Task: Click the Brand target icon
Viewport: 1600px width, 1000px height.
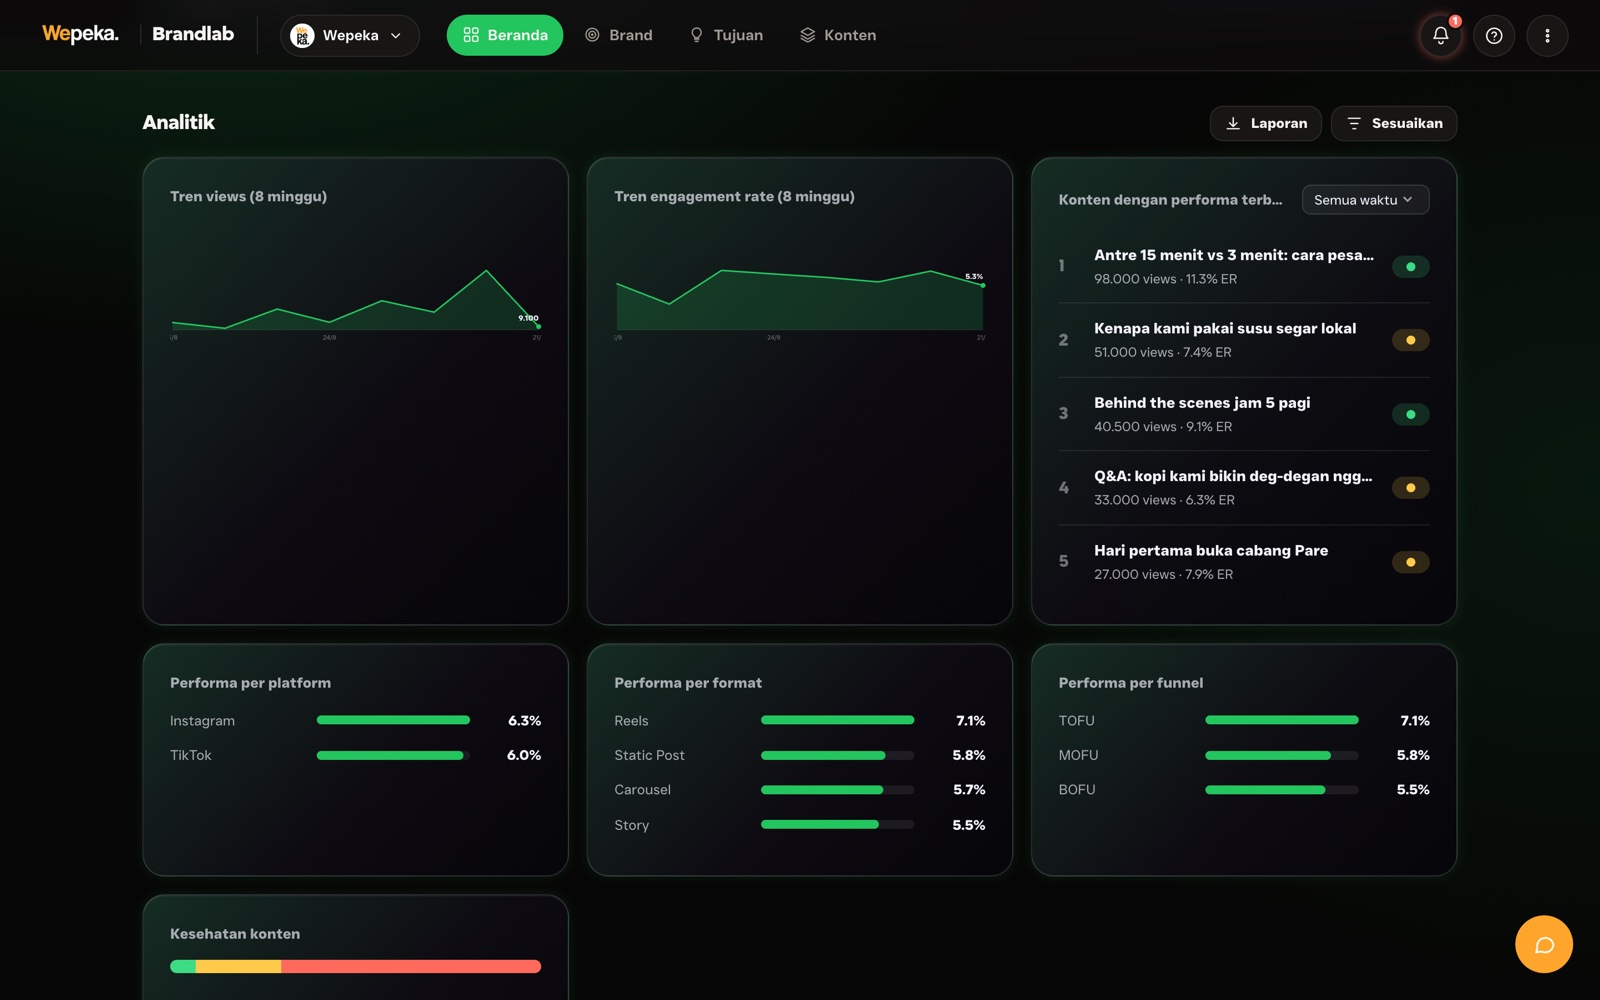Action: (592, 35)
